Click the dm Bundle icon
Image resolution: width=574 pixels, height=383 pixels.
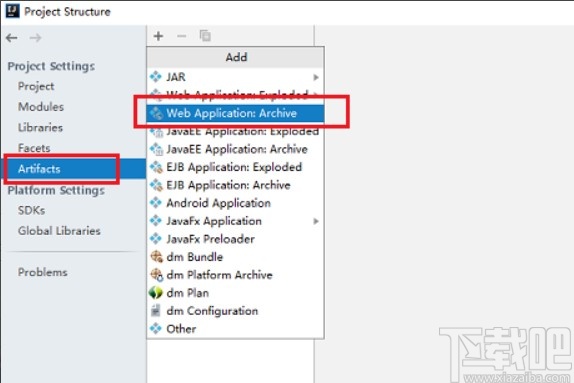pos(157,257)
